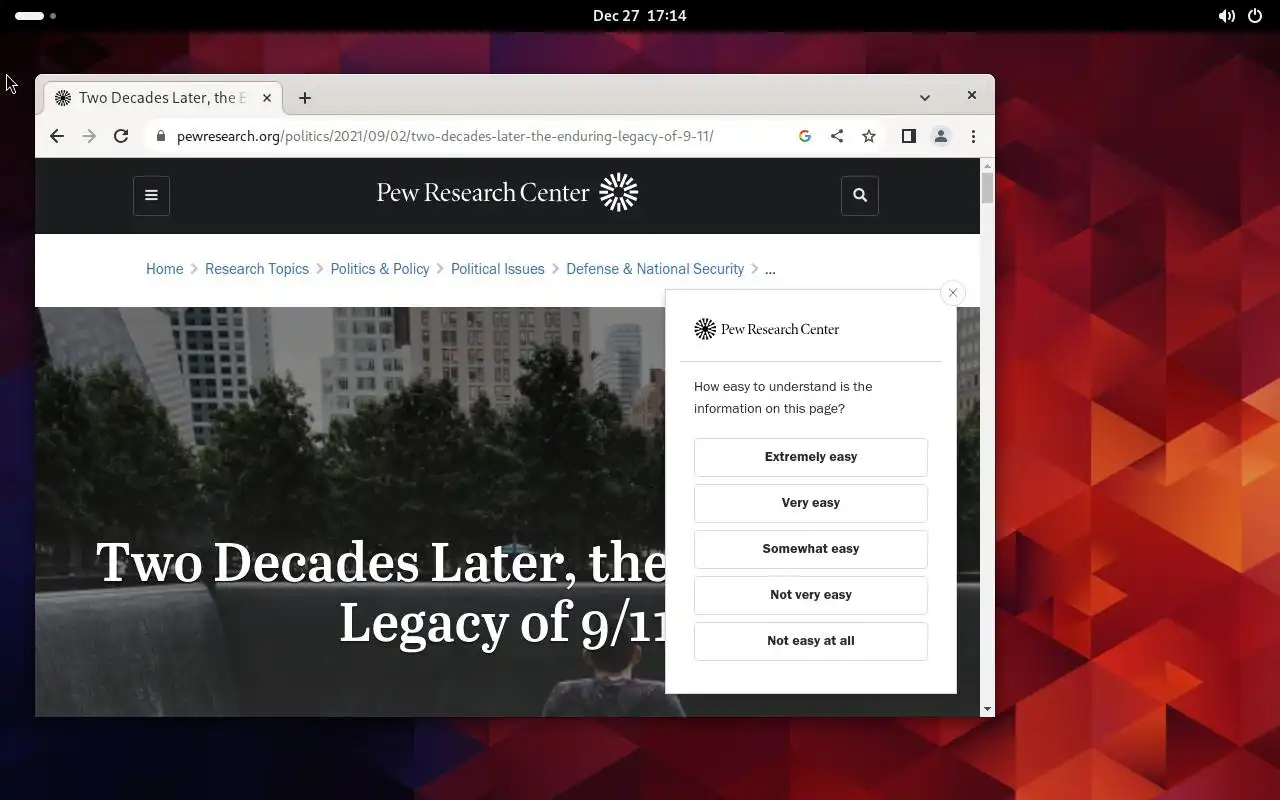Open the Pew site search button

click(x=860, y=195)
